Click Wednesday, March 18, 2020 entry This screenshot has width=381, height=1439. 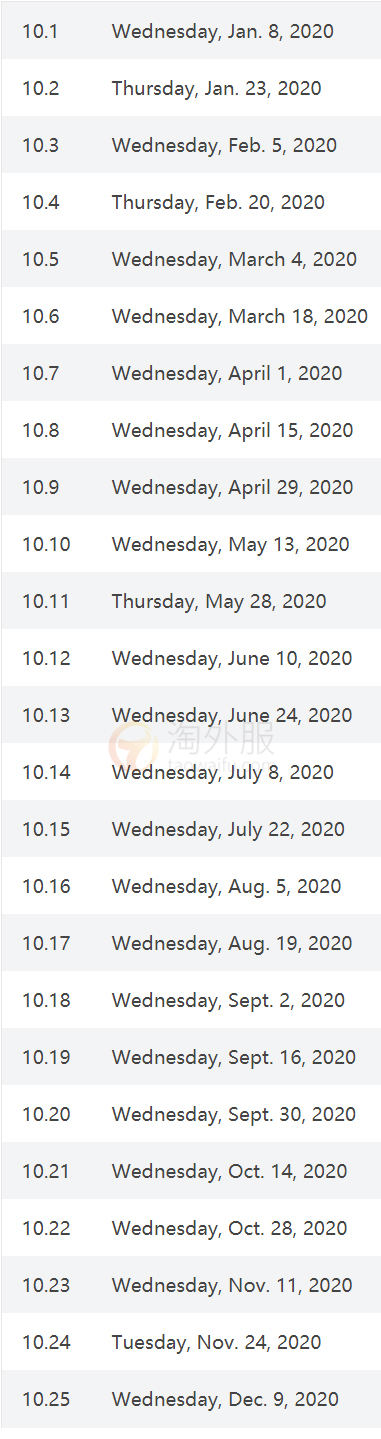[x=240, y=316]
